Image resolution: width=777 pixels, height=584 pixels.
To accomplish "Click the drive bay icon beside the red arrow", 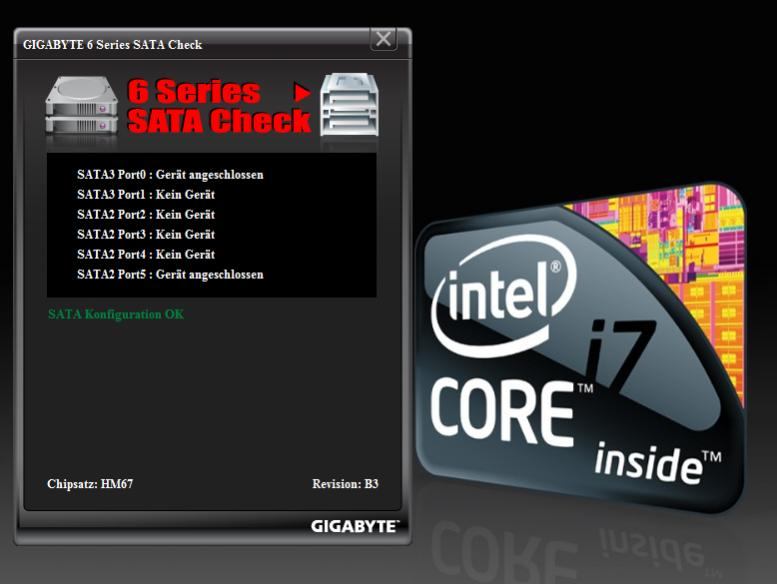I will [349, 105].
